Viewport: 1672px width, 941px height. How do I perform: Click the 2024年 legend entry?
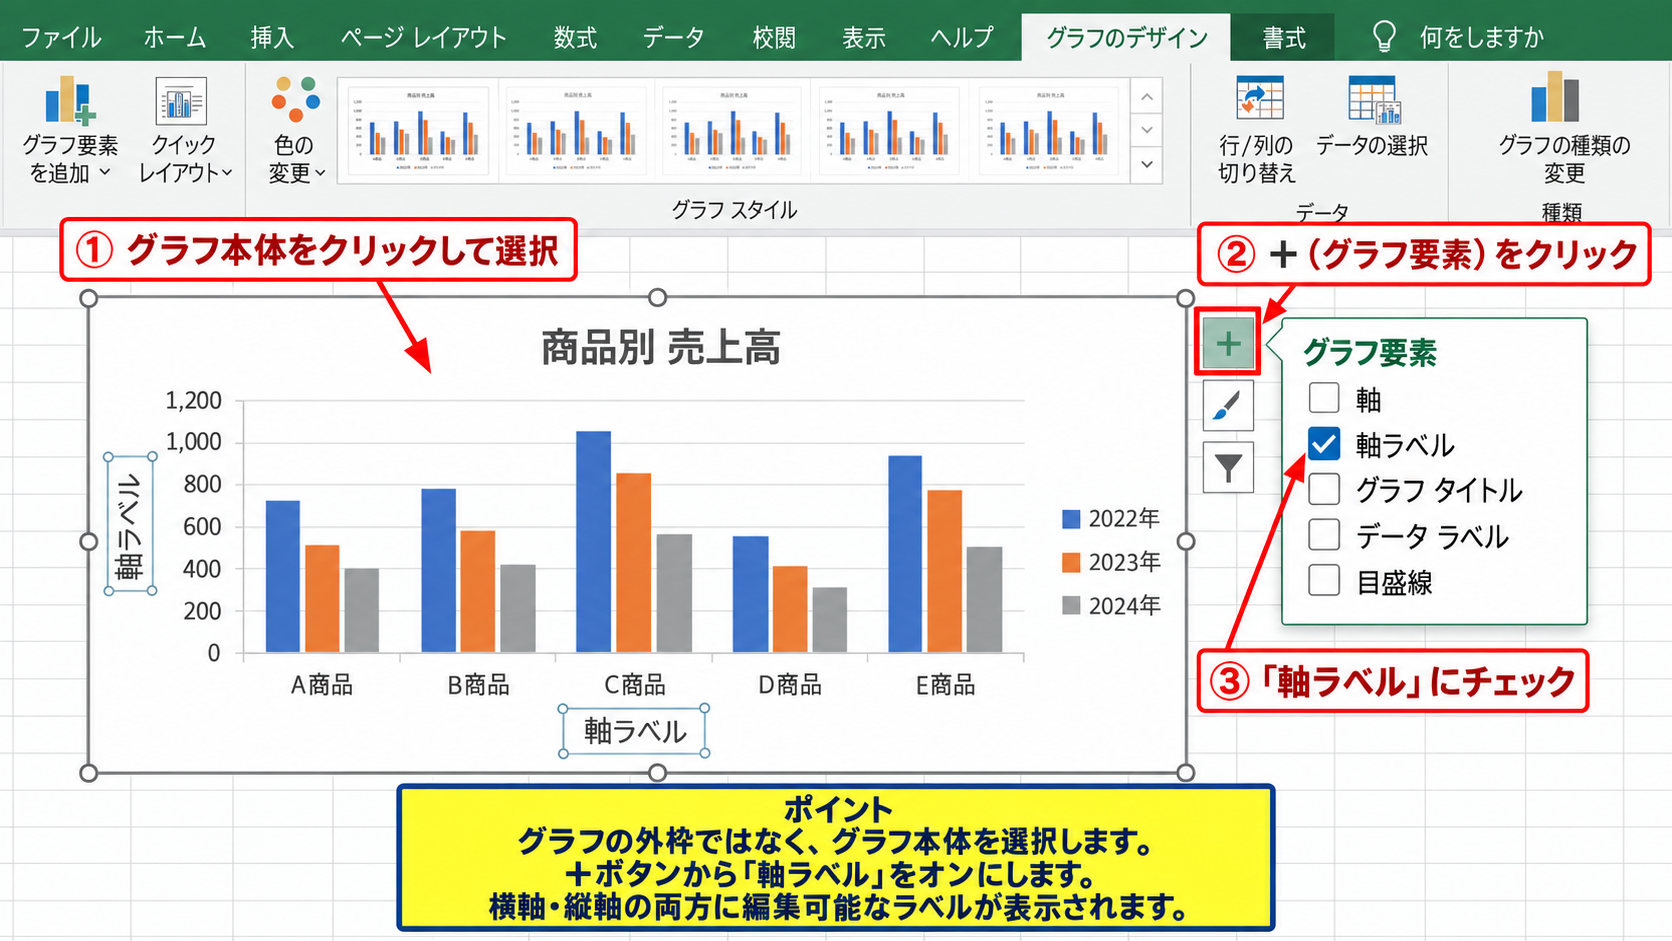click(1111, 605)
